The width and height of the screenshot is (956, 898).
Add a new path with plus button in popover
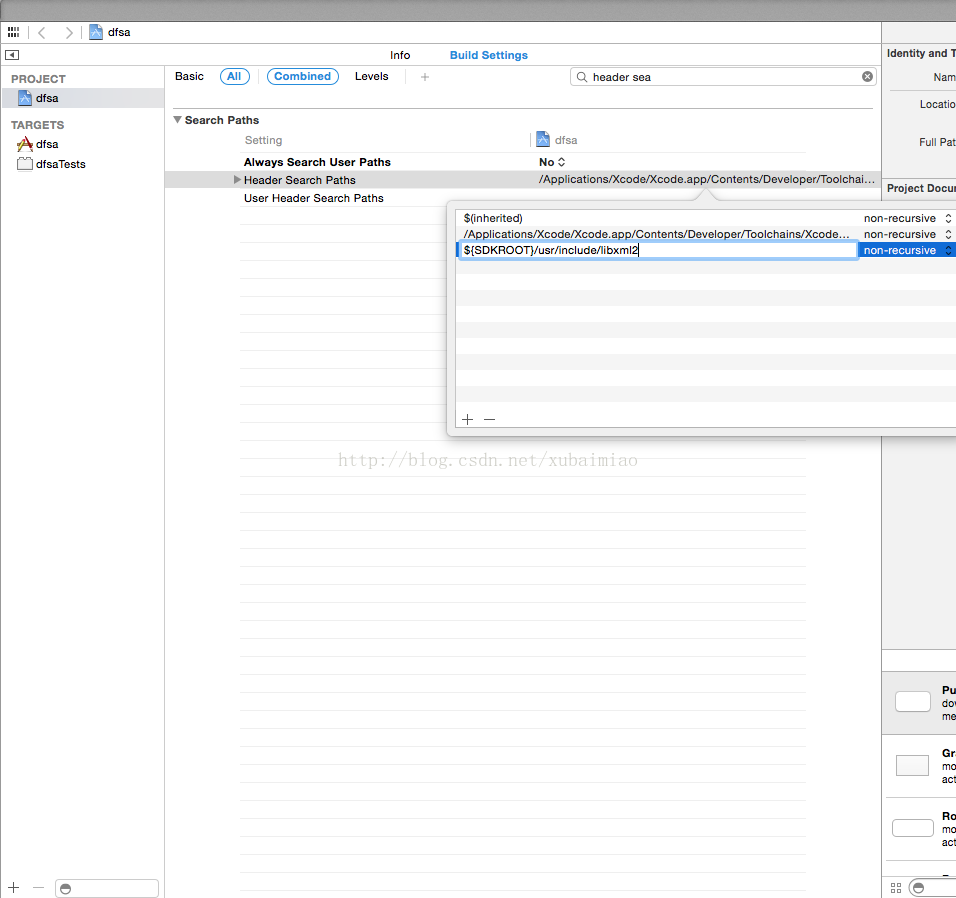pyautogui.click(x=468, y=419)
